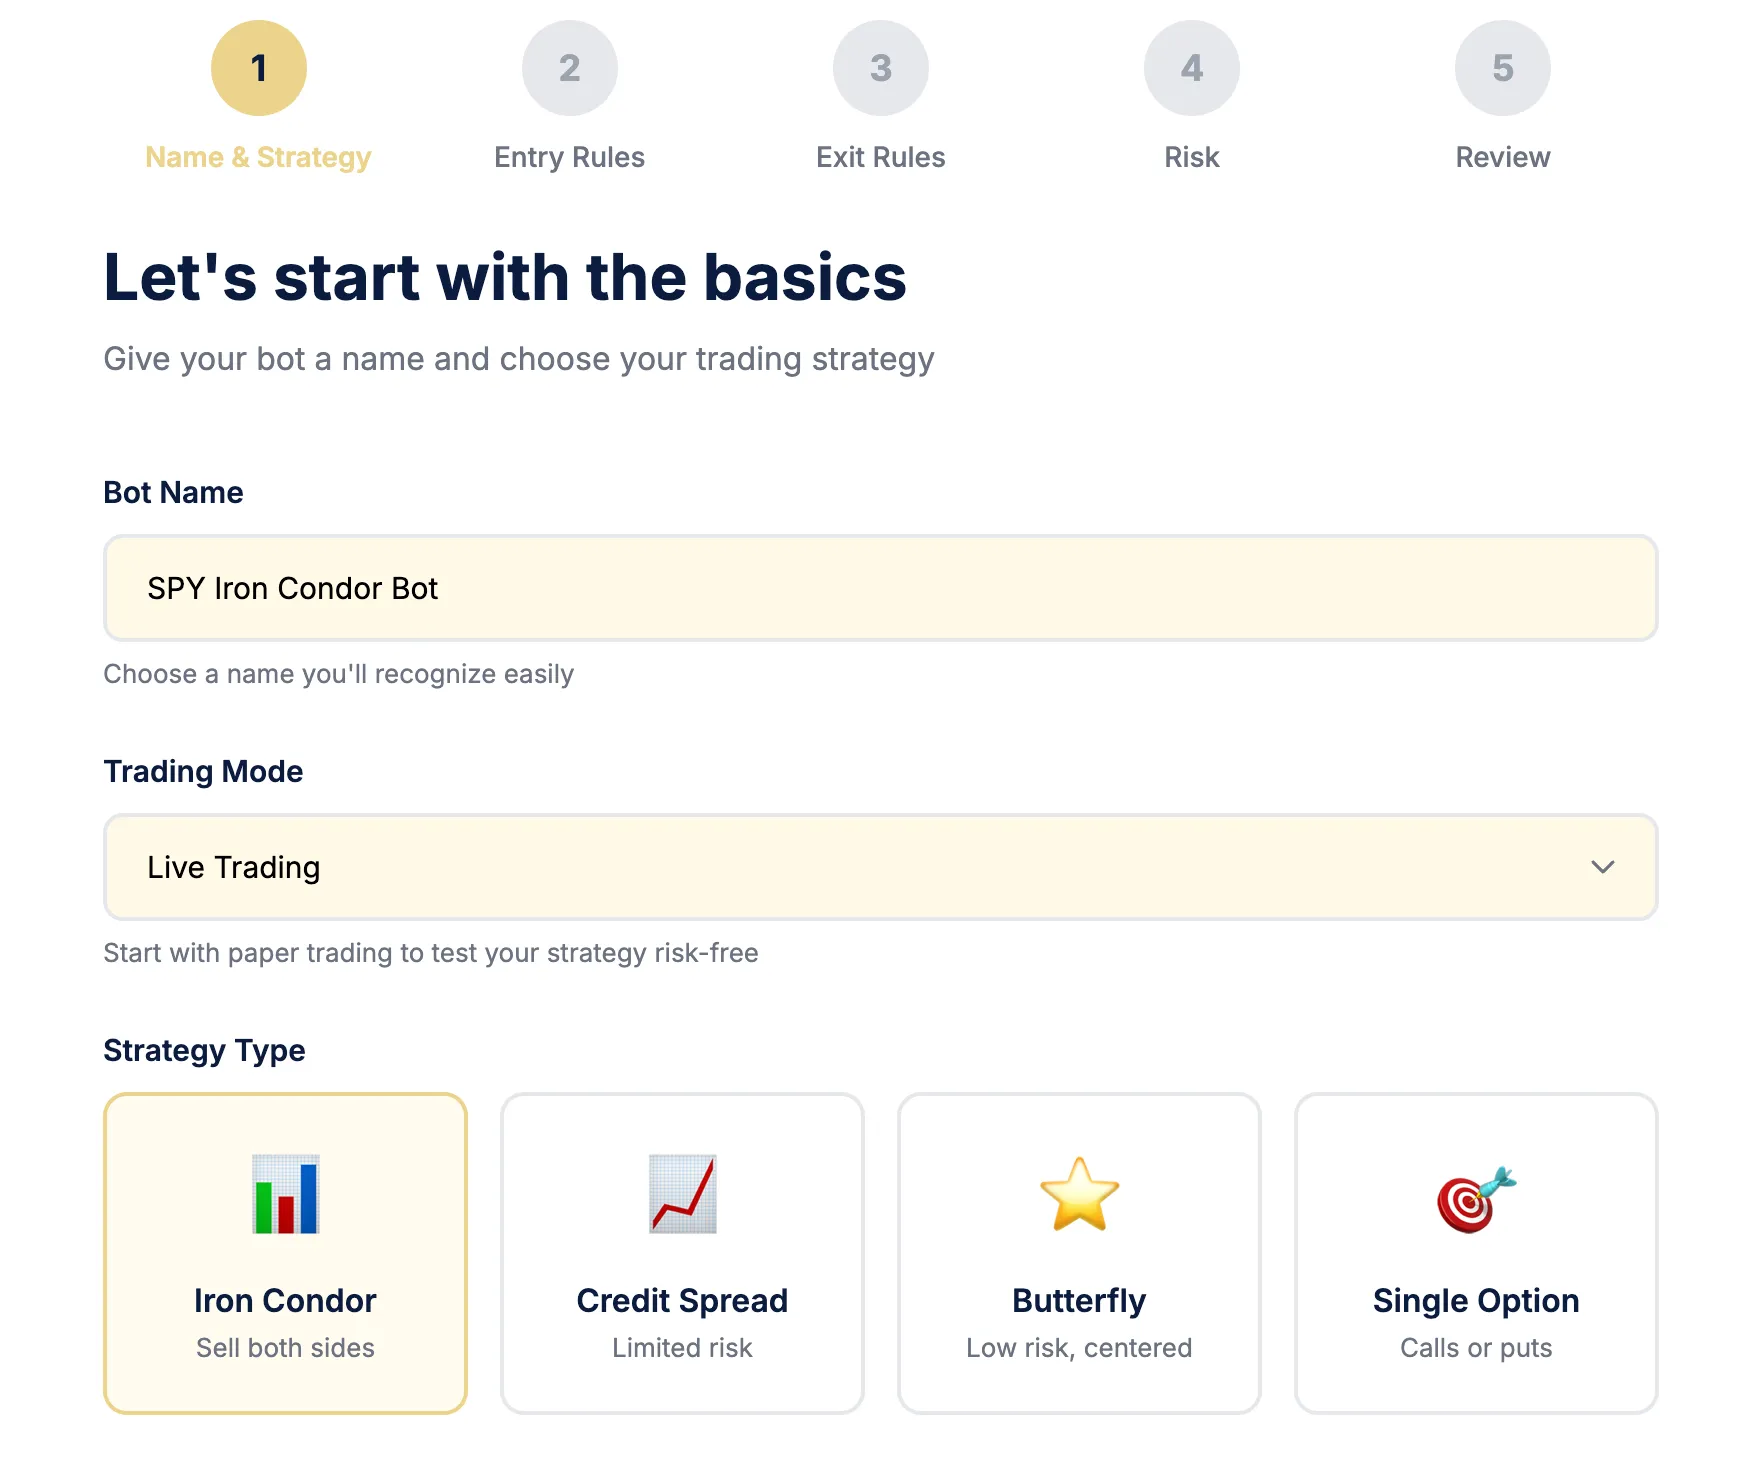Screen dimensions: 1762x1460
Task: Click the step 2 circle indicator
Action: [x=569, y=67]
